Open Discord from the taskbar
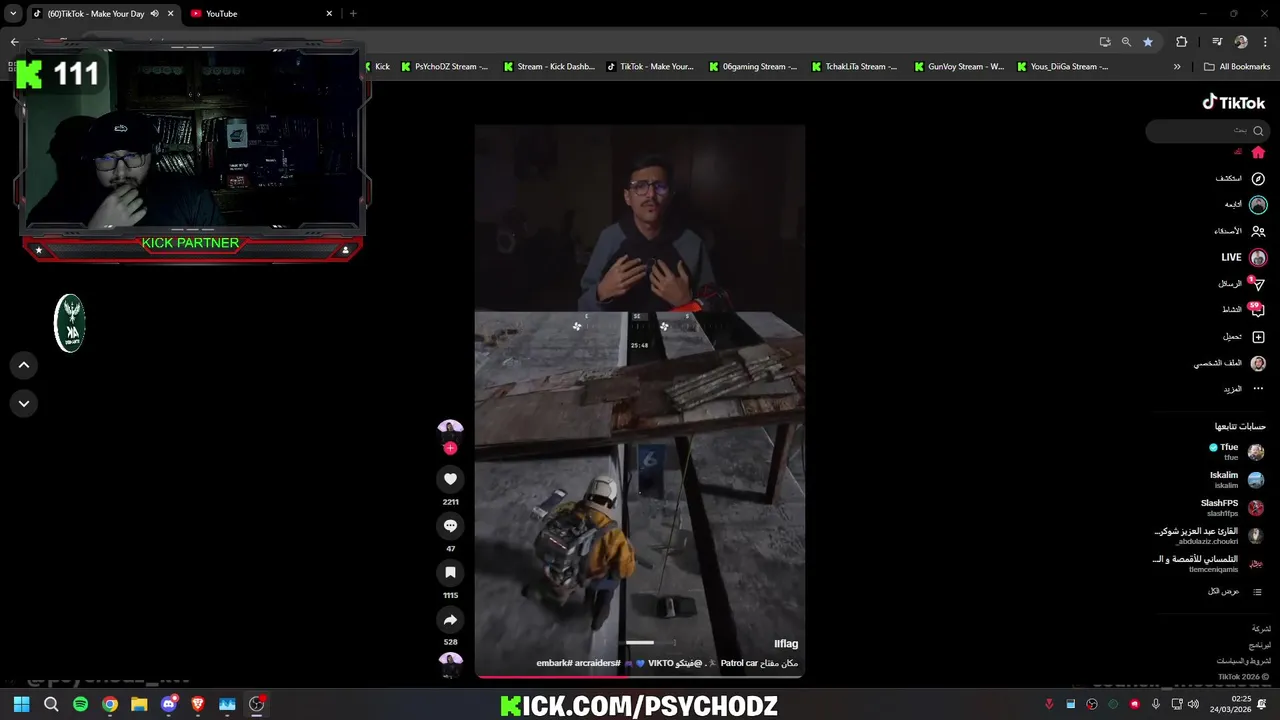This screenshot has height=720, width=1280. coord(169,704)
